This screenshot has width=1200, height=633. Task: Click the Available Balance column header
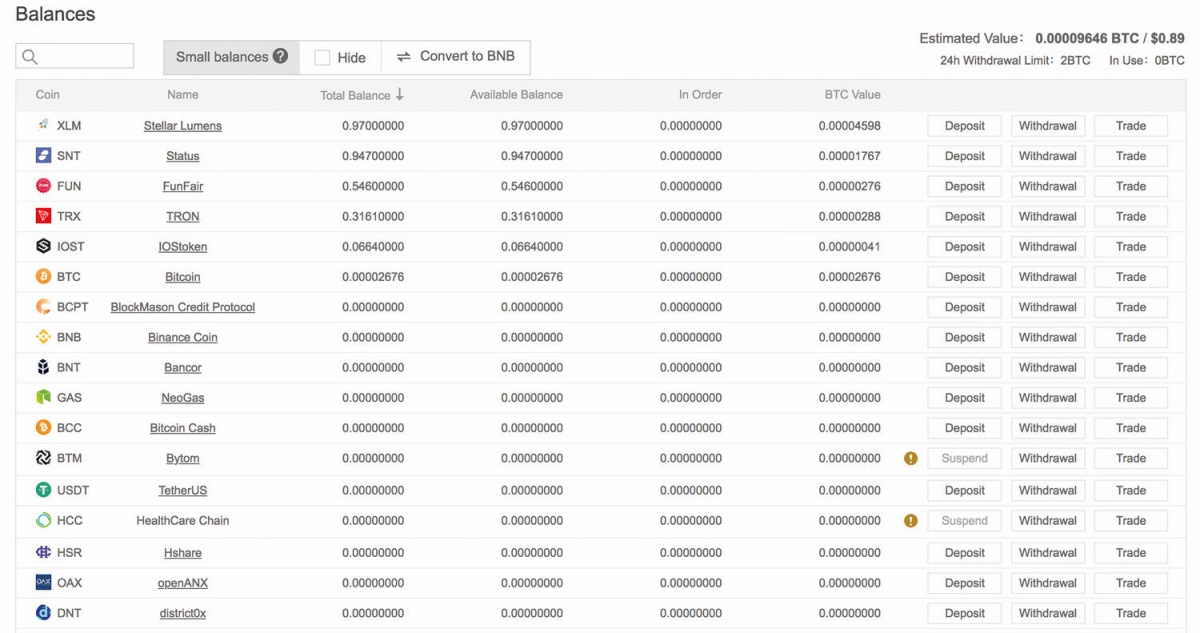pos(516,95)
